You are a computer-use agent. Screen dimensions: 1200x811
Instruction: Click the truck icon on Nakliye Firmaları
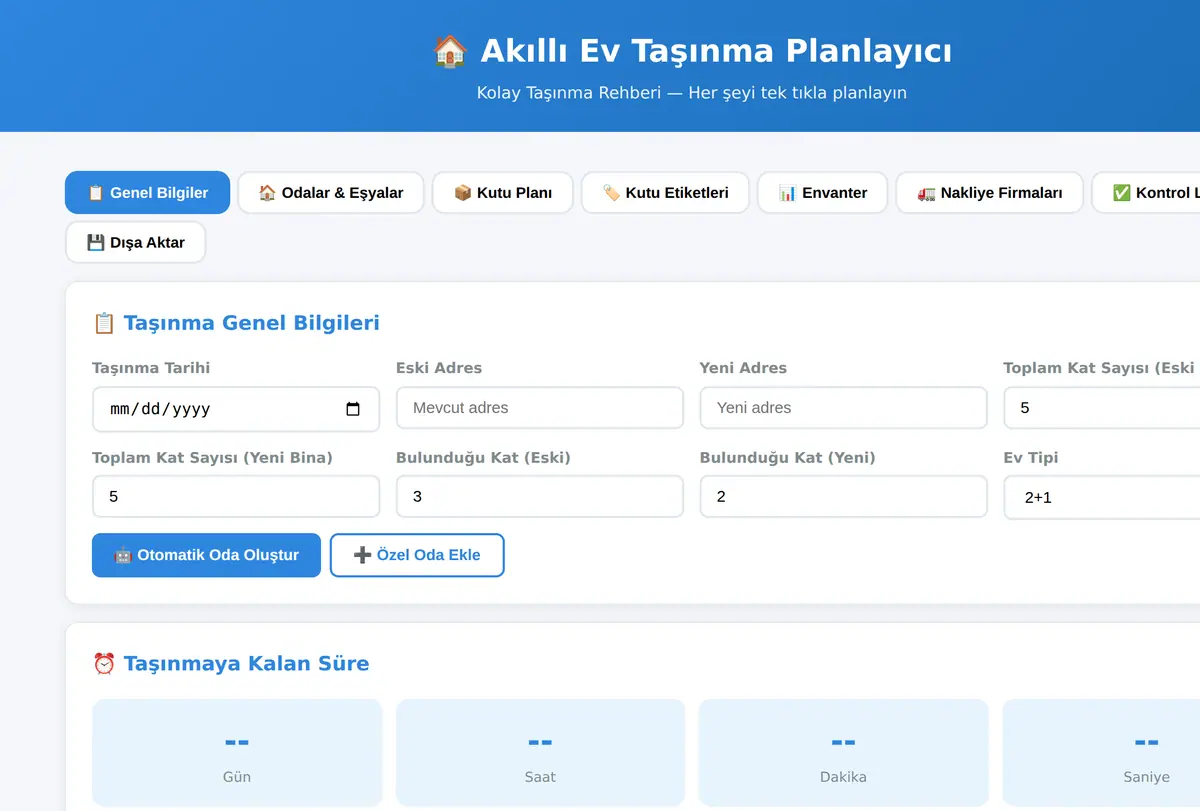pos(926,193)
